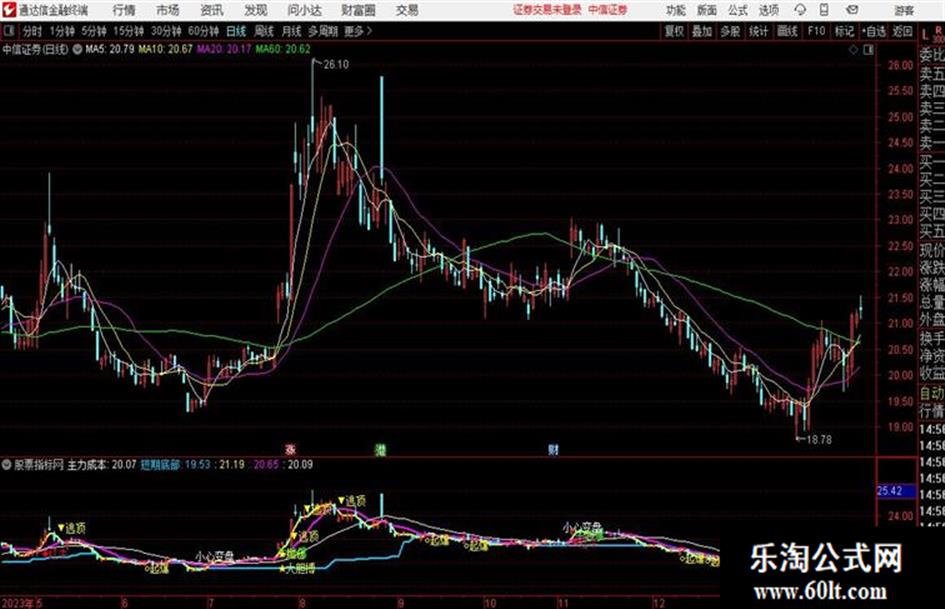Click the MA10: 20.67 value
This screenshot has height=609, width=945.
(165, 49)
